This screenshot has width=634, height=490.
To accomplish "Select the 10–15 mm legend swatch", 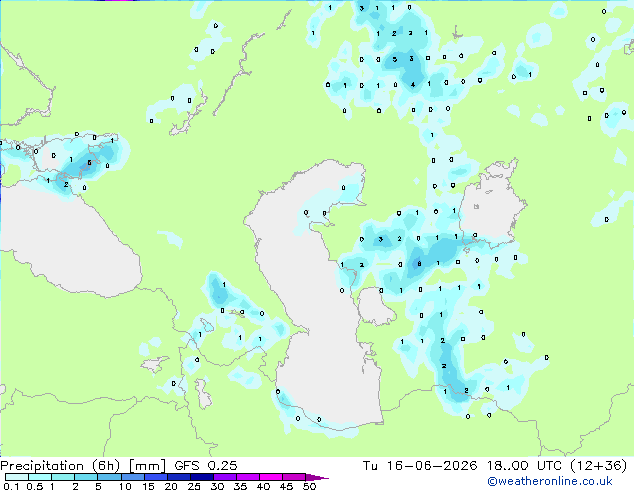I will 133,477.
